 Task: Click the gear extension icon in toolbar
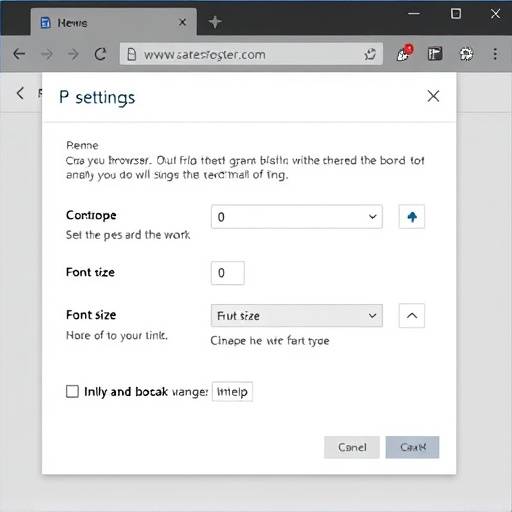(x=466, y=54)
